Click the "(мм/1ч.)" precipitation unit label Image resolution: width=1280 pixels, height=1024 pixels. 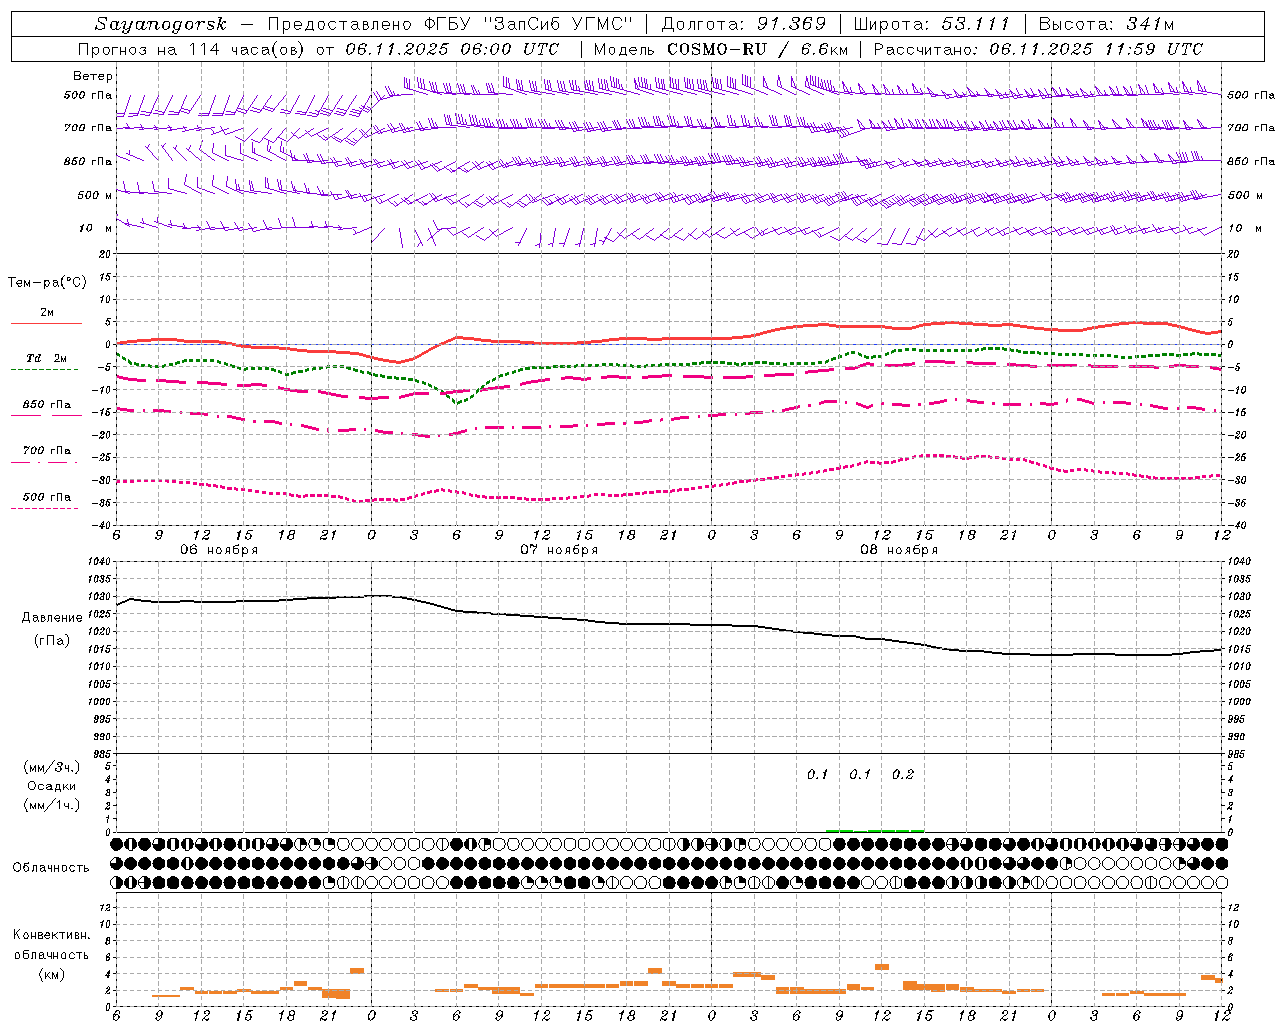pos(52,805)
